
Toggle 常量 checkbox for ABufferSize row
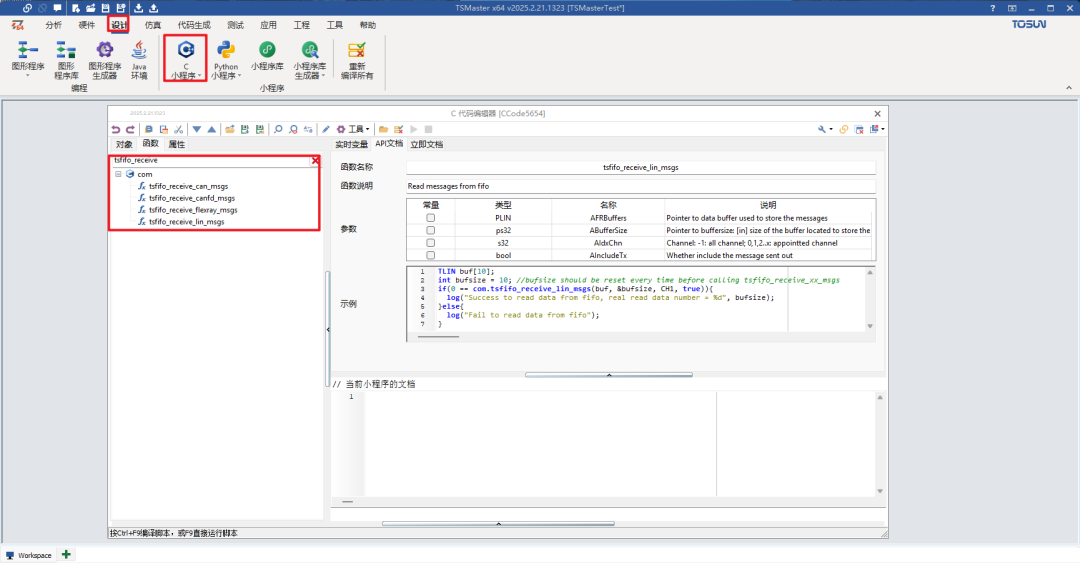click(430, 230)
